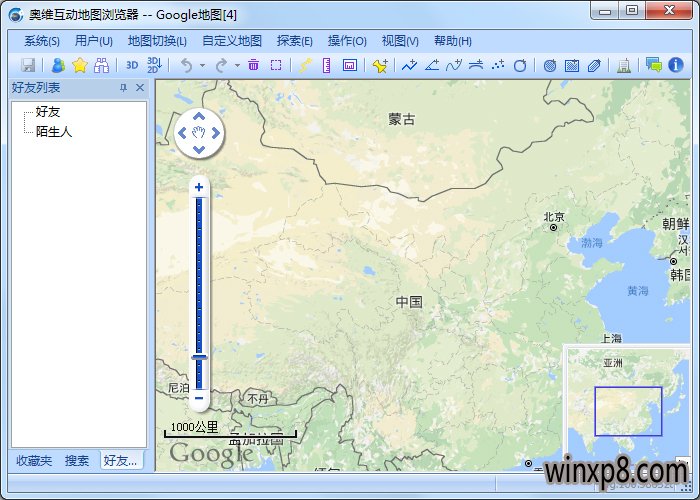Open the redo dropdown arrow

(x=237, y=65)
